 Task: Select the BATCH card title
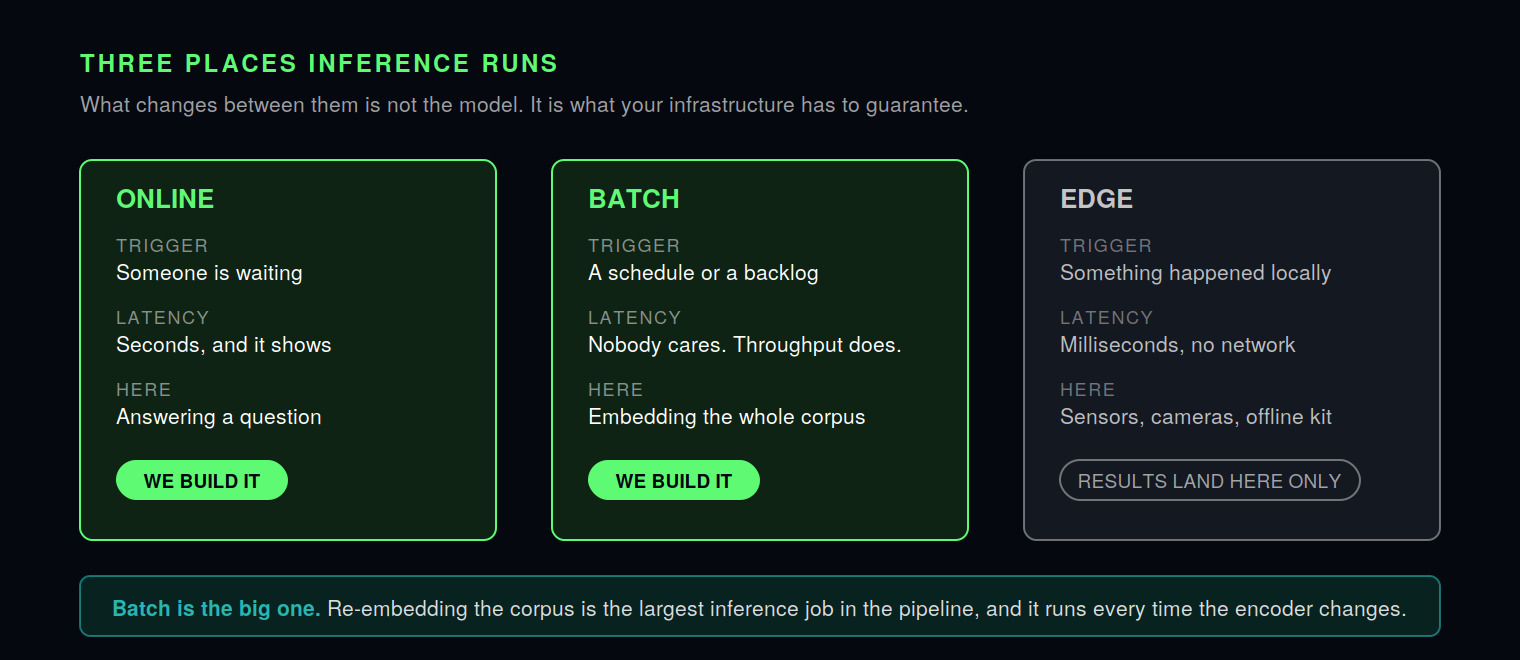[x=634, y=199]
